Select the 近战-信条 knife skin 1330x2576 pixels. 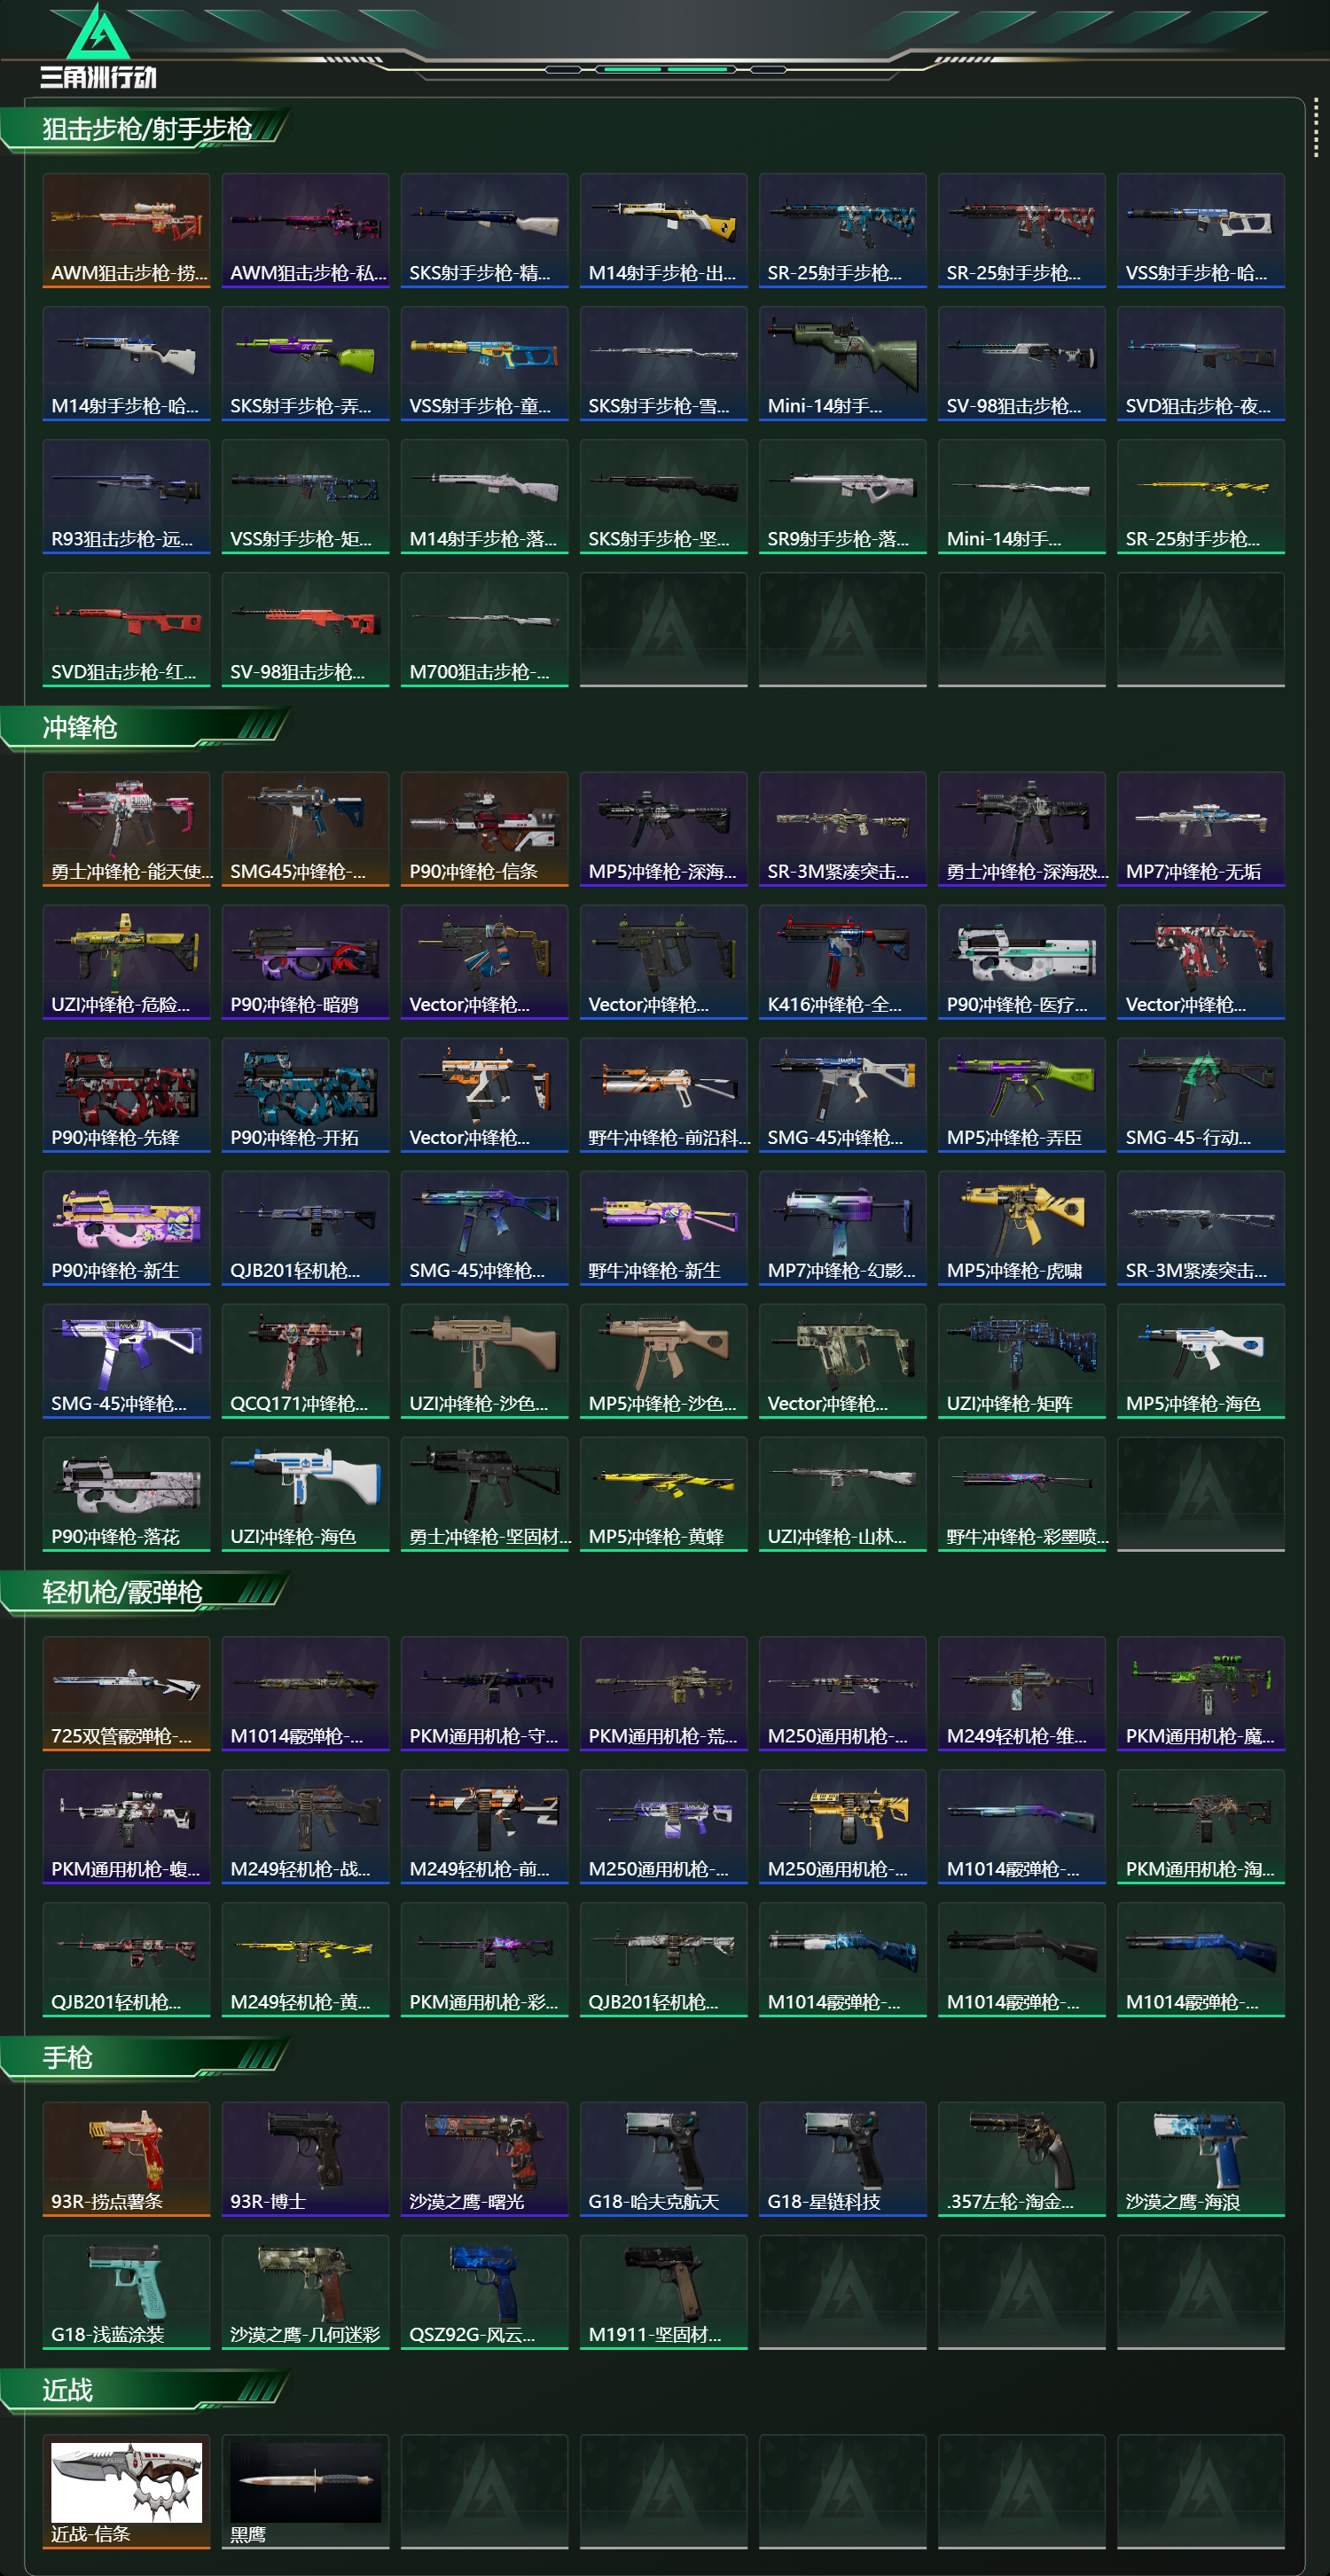[126, 2491]
